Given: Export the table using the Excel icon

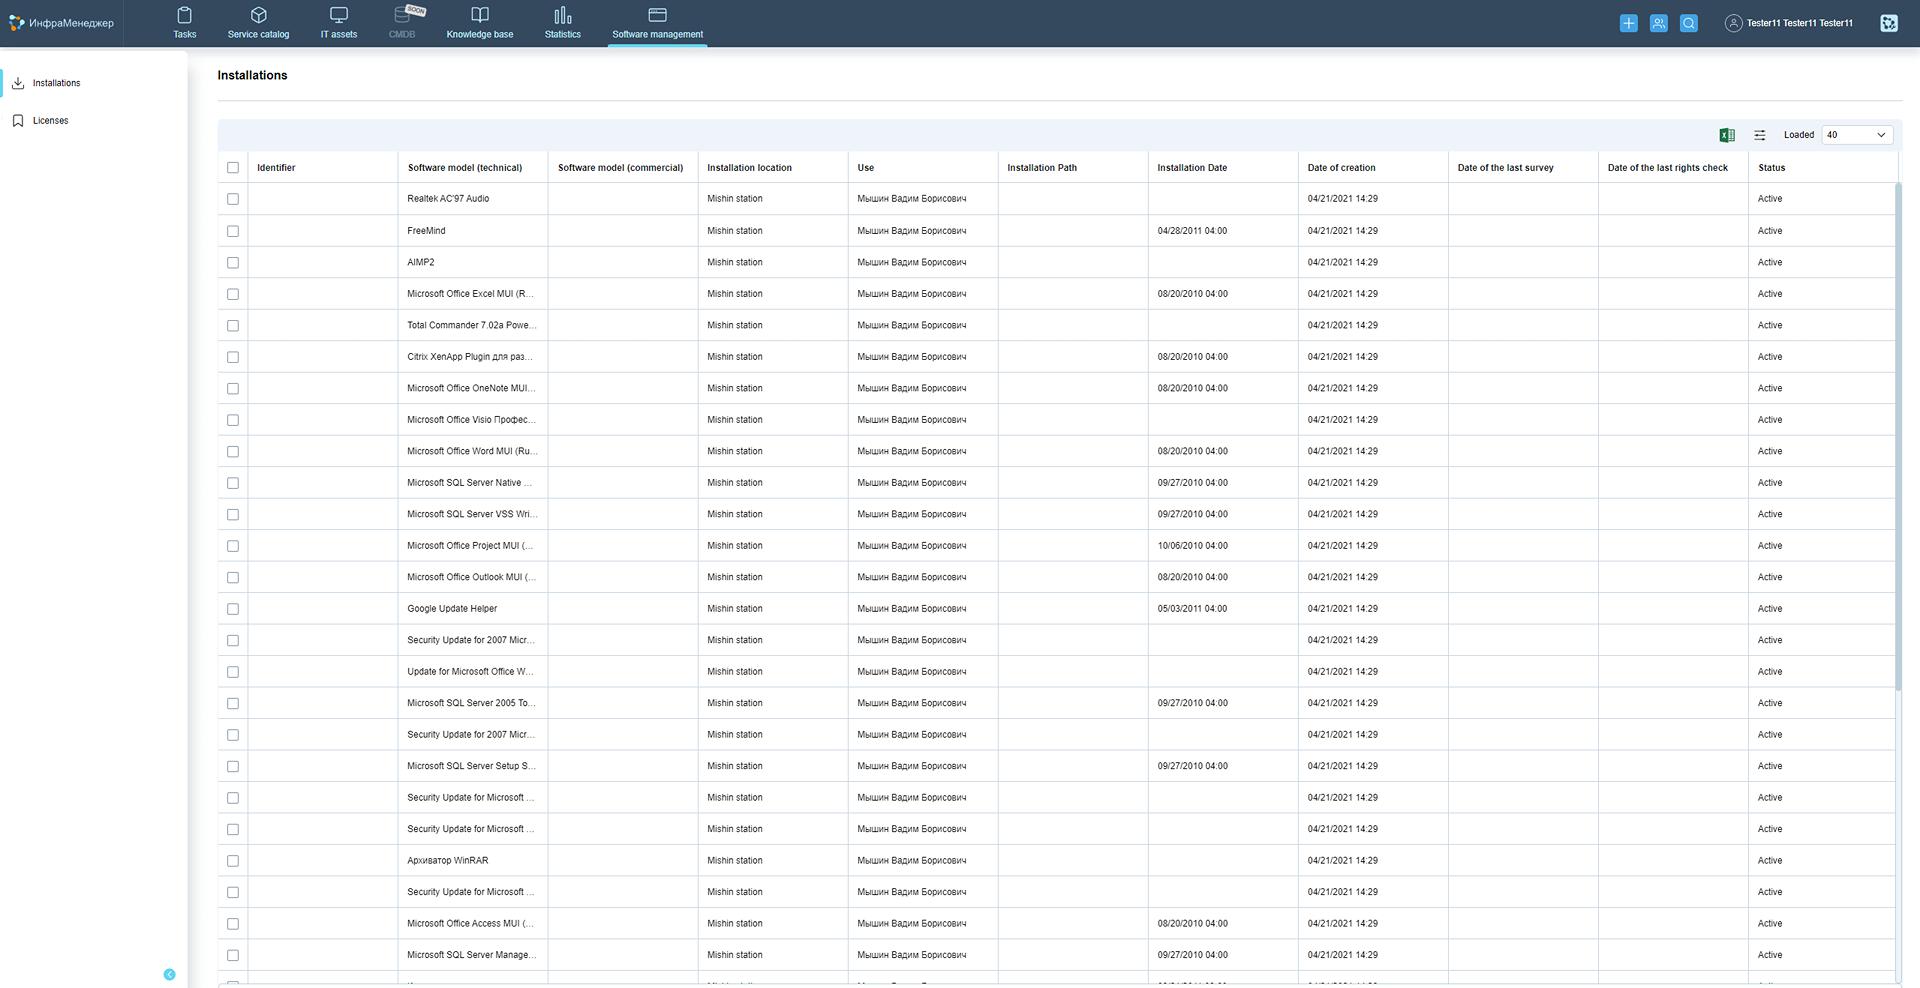Looking at the screenshot, I should pyautogui.click(x=1726, y=135).
